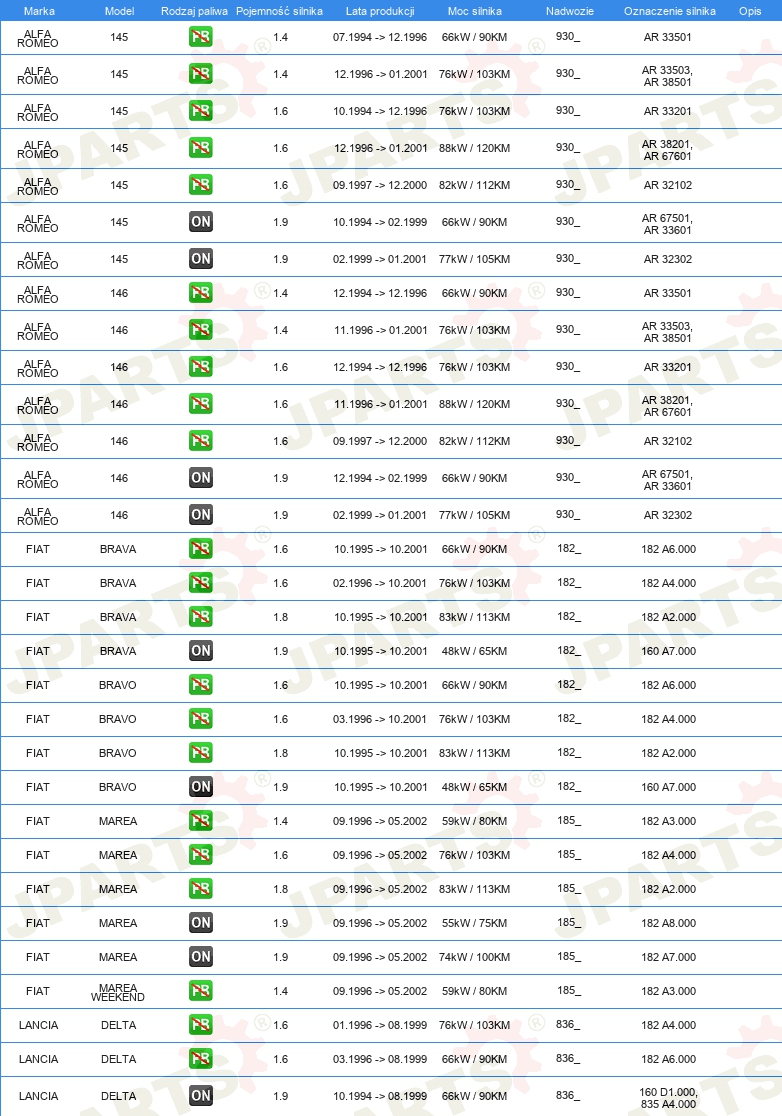Click petrol icon in Alfa 145 AR 33201 row
Image resolution: width=782 pixels, height=1116 pixels.
(201, 111)
